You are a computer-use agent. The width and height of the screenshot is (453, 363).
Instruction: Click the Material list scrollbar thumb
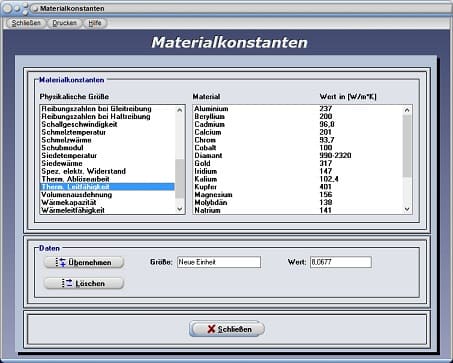pos(407,146)
